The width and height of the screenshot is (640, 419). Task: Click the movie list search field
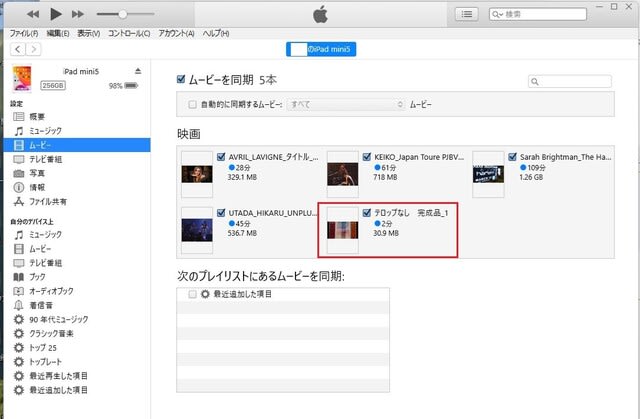(x=570, y=82)
